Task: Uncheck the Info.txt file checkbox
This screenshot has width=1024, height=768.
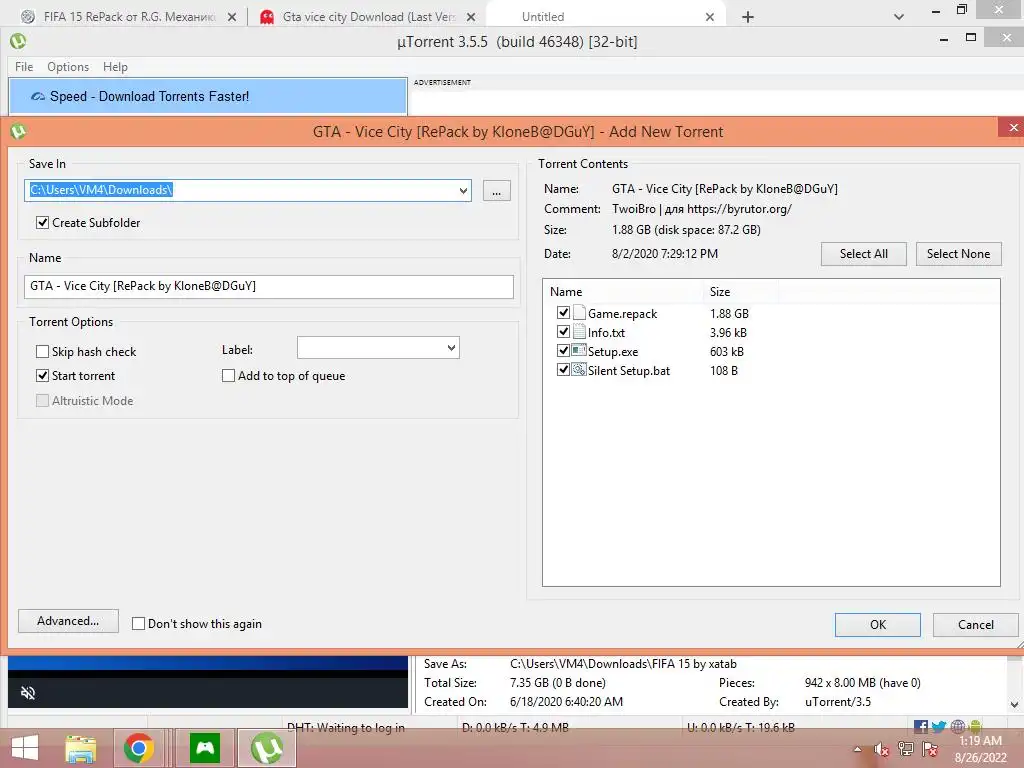Action: 563,332
